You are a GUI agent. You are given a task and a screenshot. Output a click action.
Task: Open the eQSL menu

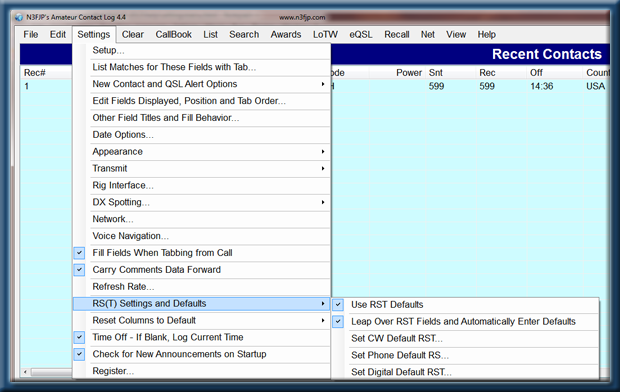(361, 34)
